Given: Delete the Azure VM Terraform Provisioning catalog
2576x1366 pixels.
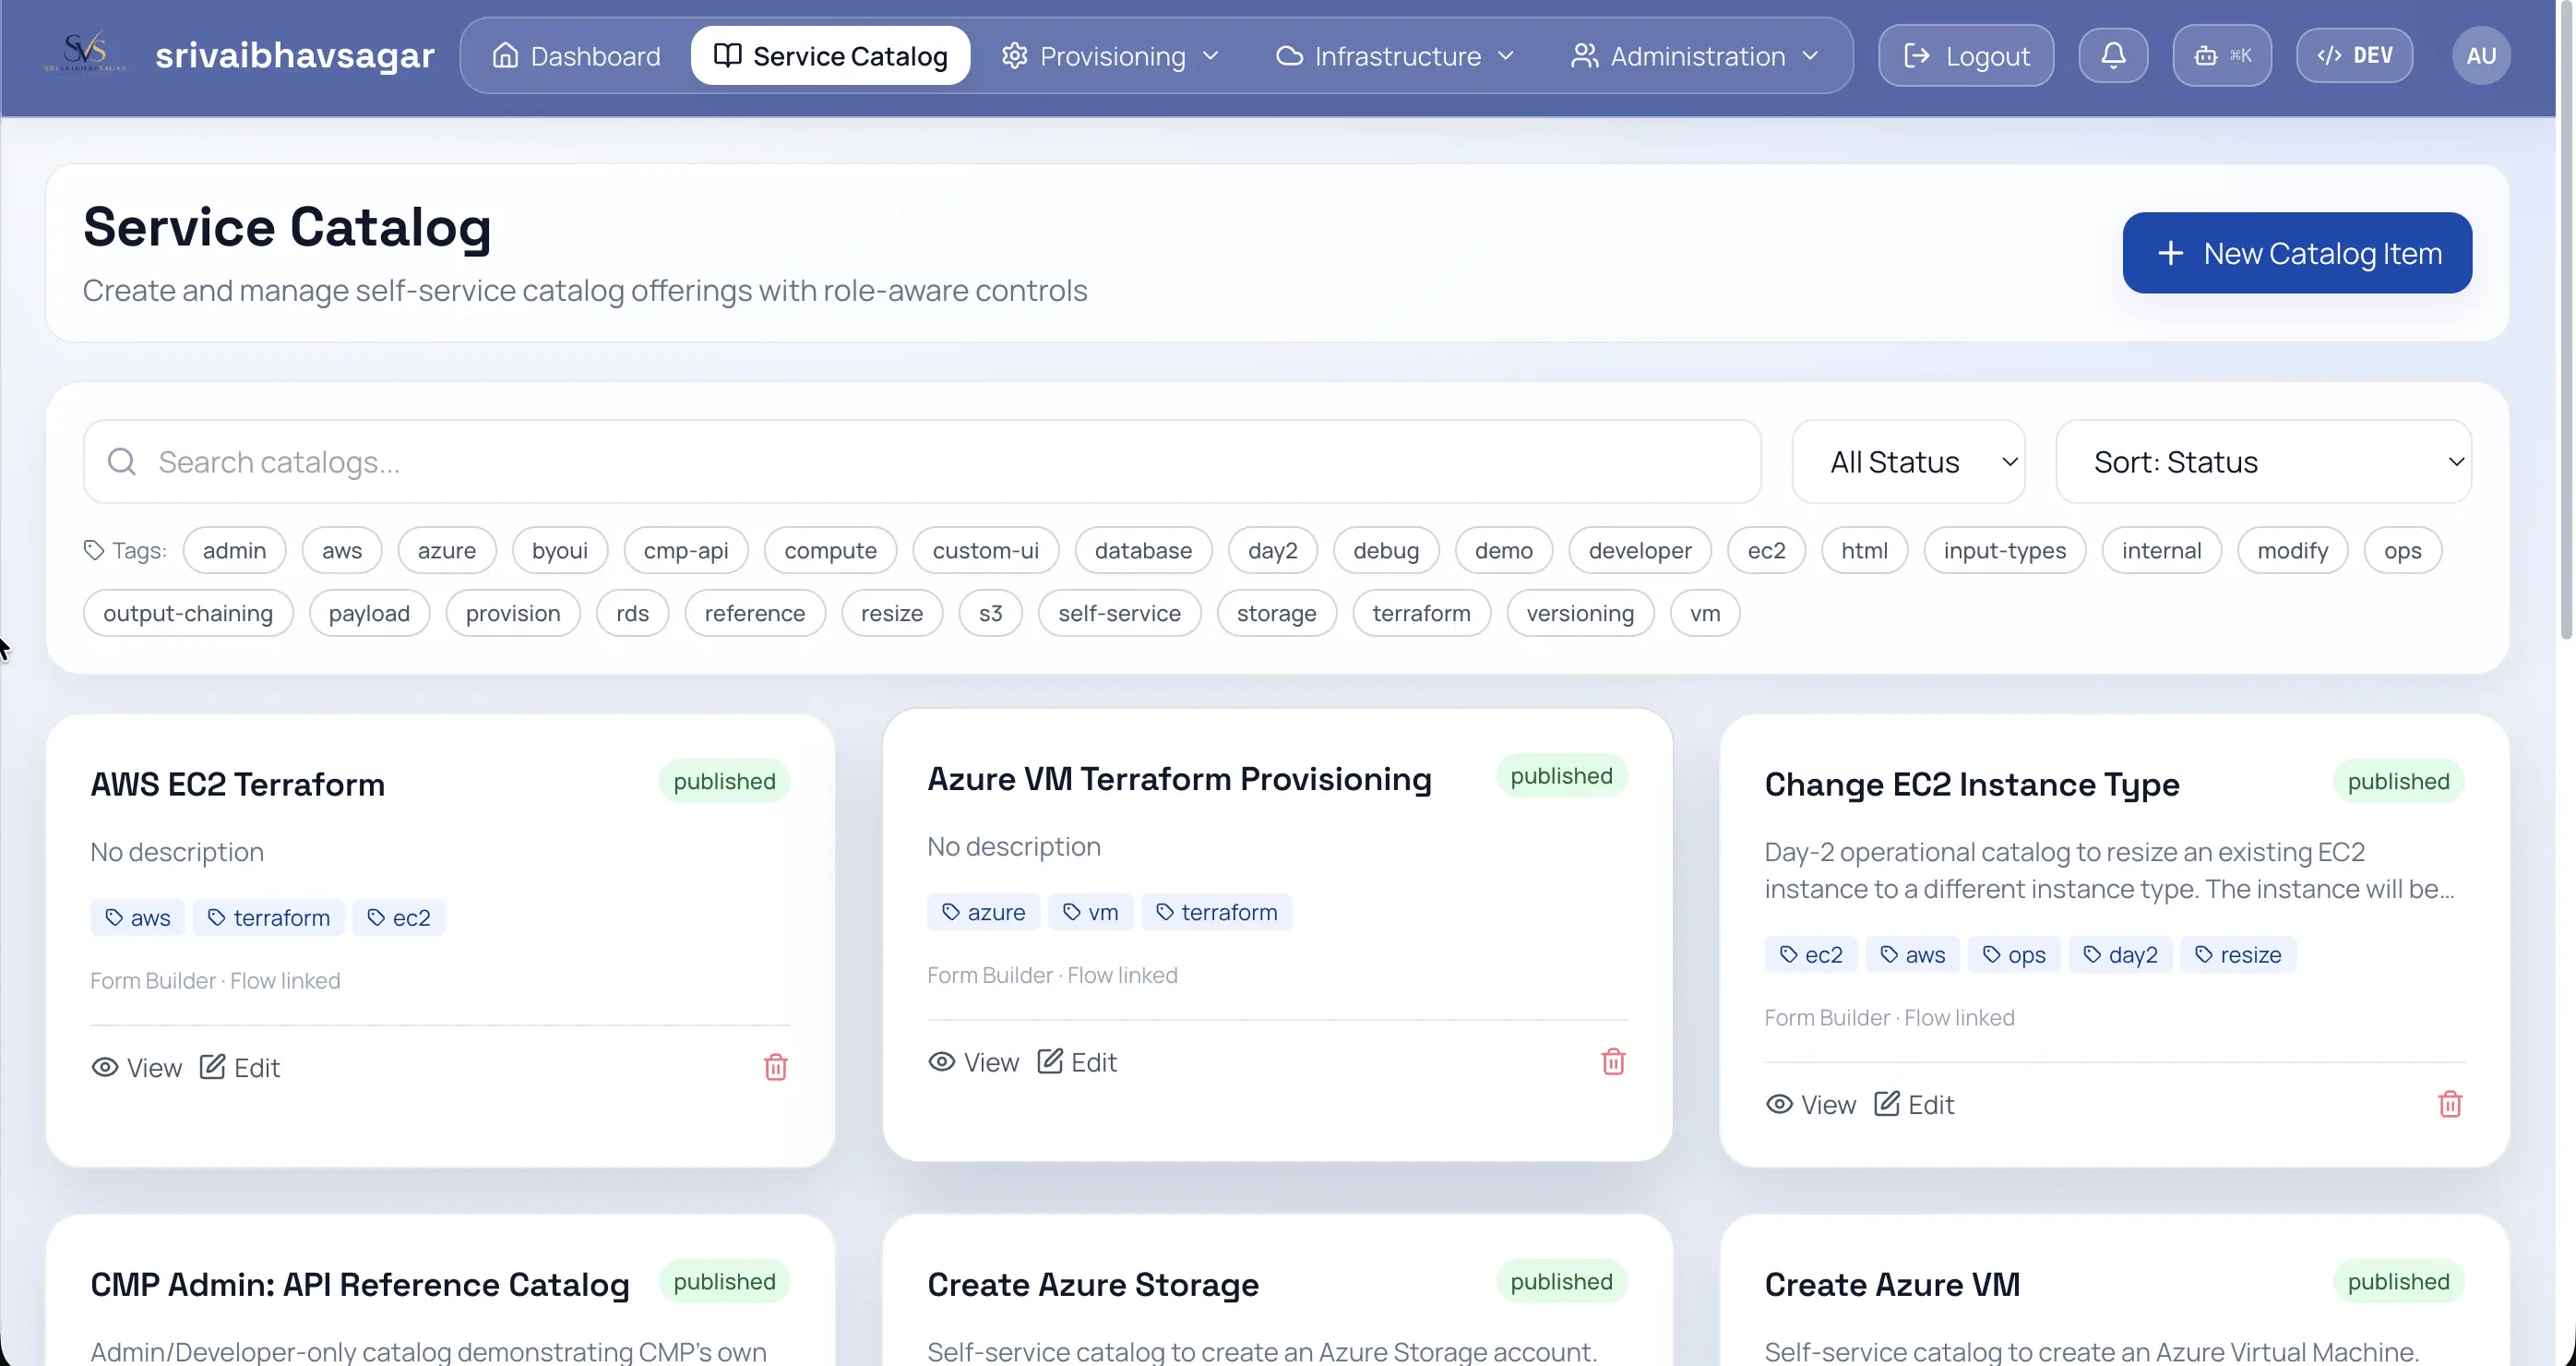Looking at the screenshot, I should tap(1613, 1061).
